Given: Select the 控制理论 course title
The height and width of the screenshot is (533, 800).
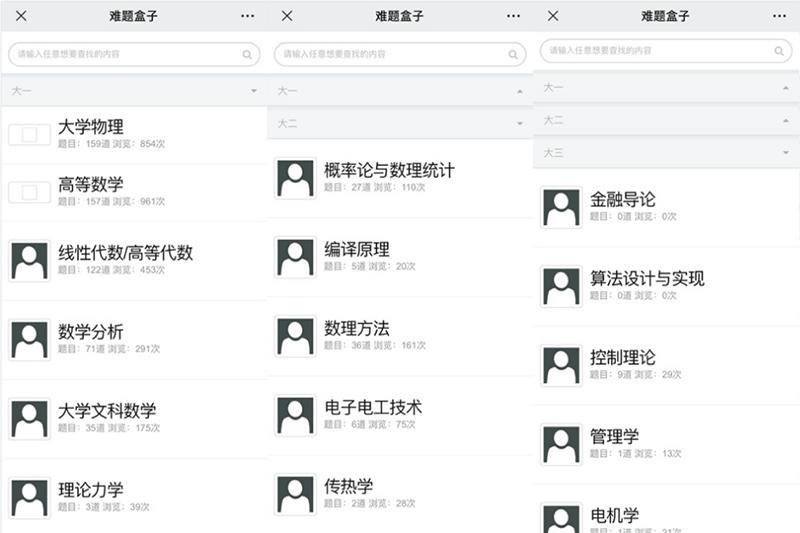Looking at the screenshot, I should (x=623, y=357).
